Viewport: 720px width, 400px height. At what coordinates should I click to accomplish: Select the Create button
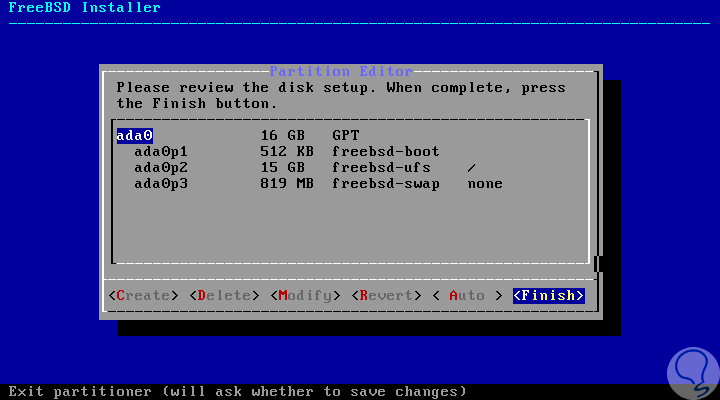coord(143,295)
